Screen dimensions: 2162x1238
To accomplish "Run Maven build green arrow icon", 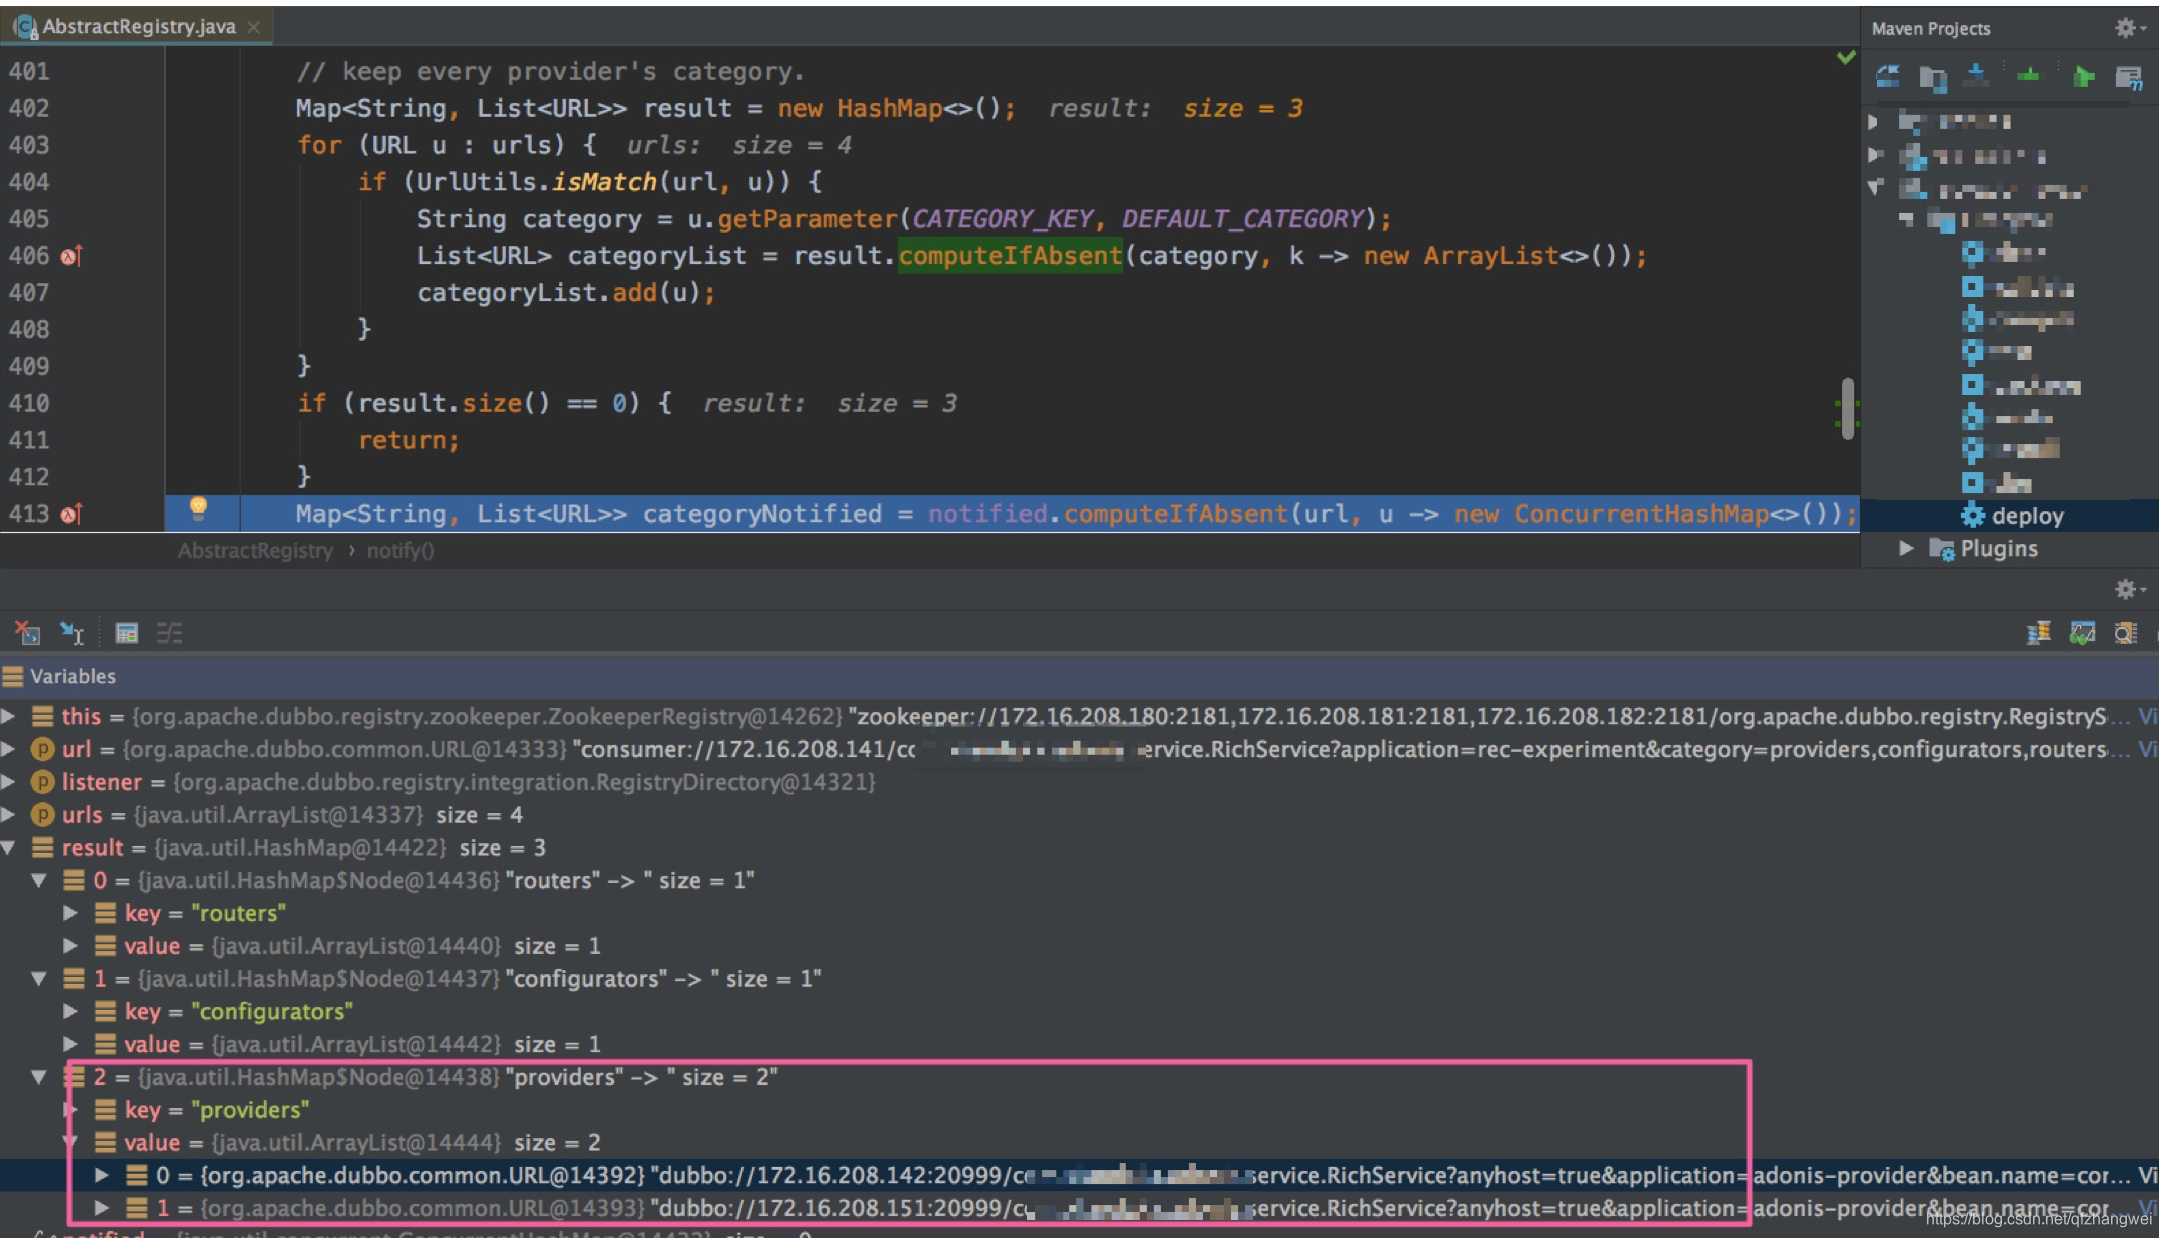I will (x=2083, y=77).
